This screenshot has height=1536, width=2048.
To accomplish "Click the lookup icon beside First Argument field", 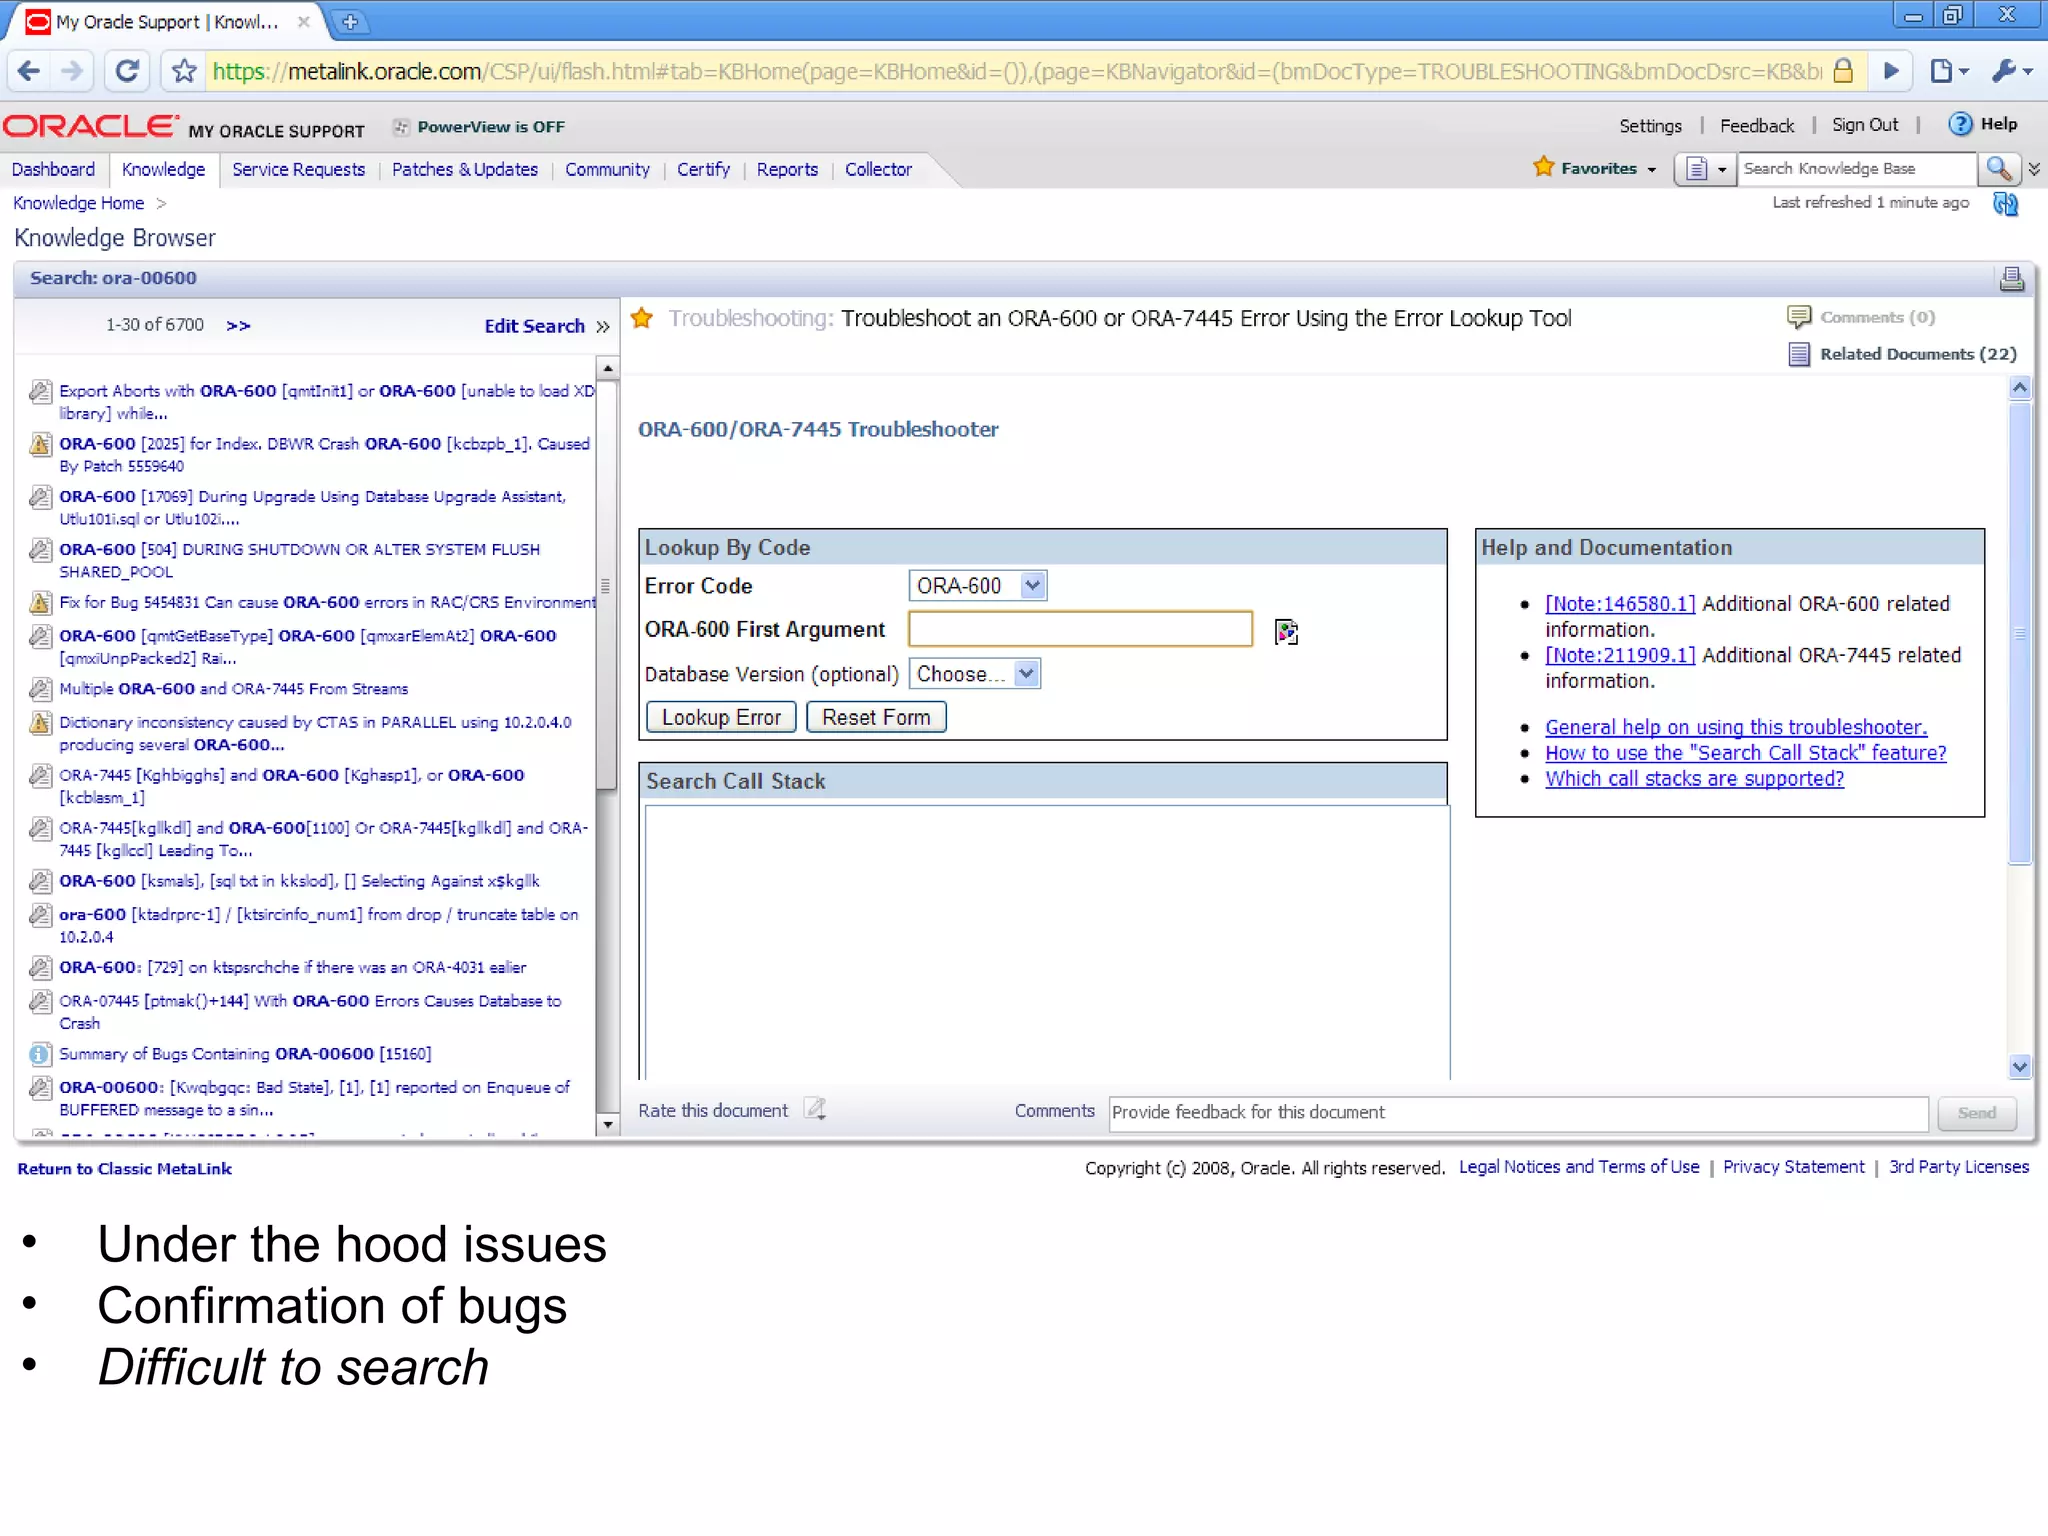I will pos(1286,632).
